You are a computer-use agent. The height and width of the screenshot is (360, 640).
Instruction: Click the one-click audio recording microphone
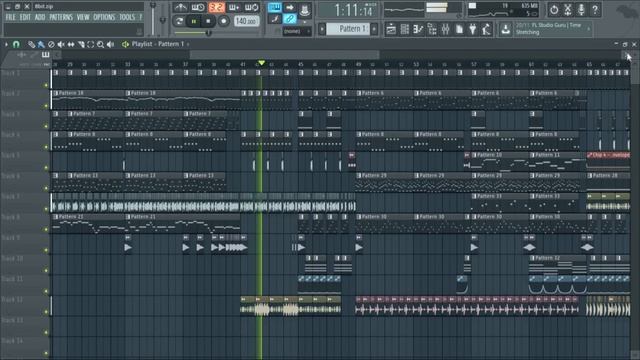581,9
